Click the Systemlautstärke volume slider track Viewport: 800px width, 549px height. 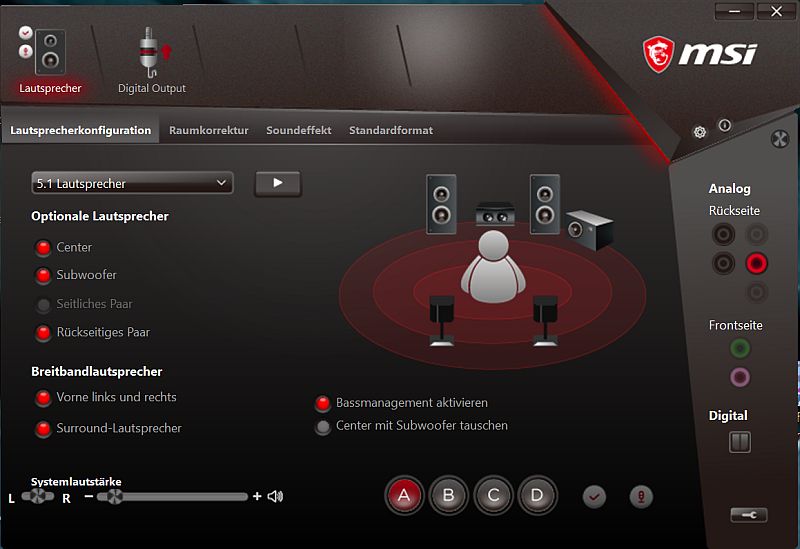172,496
